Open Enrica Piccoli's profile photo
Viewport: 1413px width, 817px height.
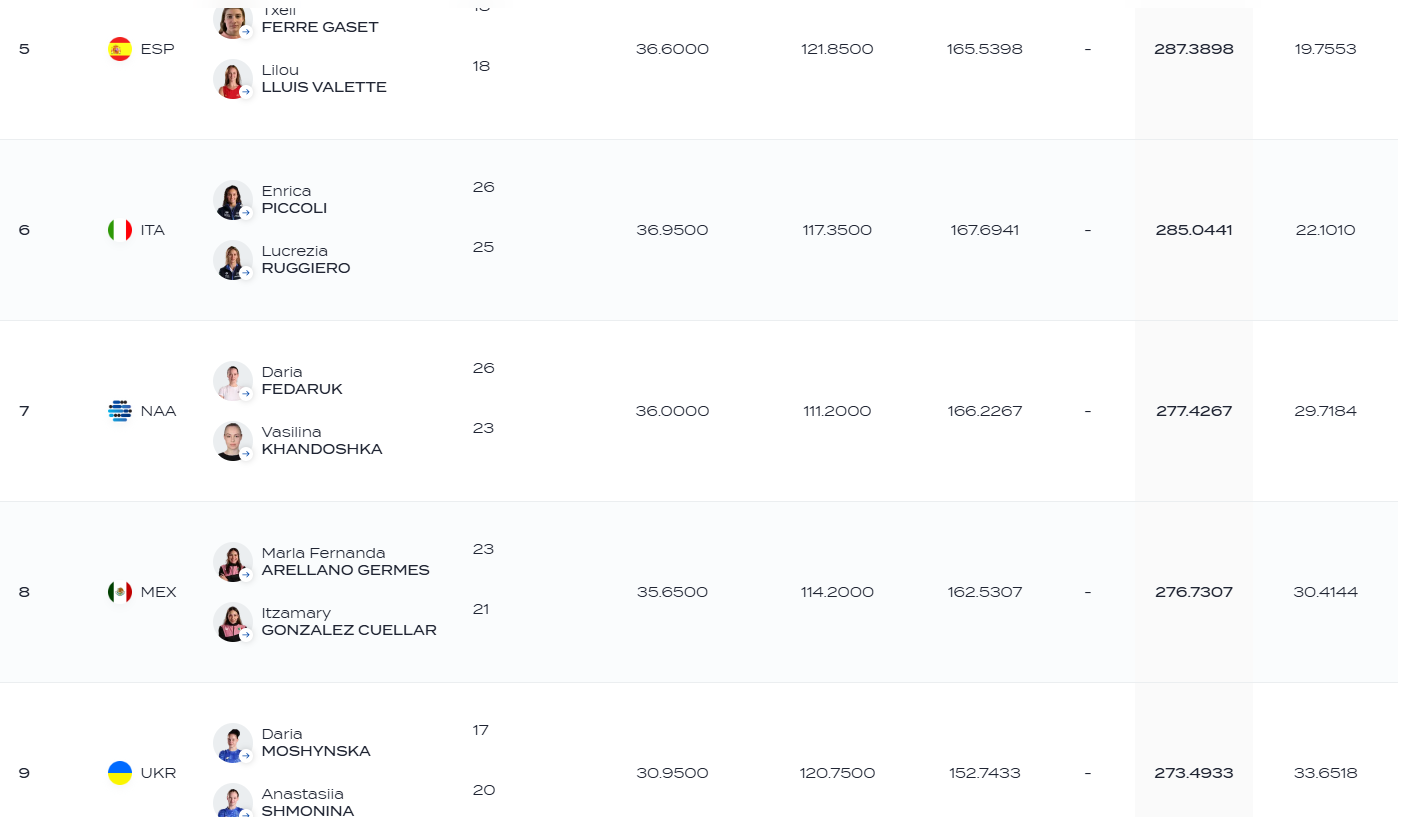pyautogui.click(x=233, y=200)
